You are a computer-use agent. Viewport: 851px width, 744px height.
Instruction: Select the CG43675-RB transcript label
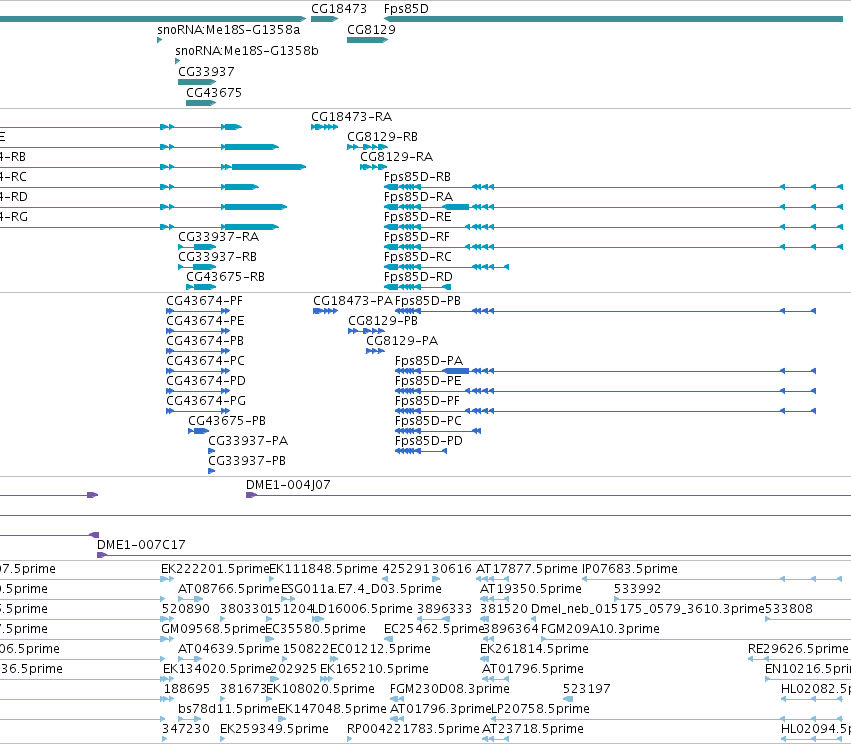[225, 277]
